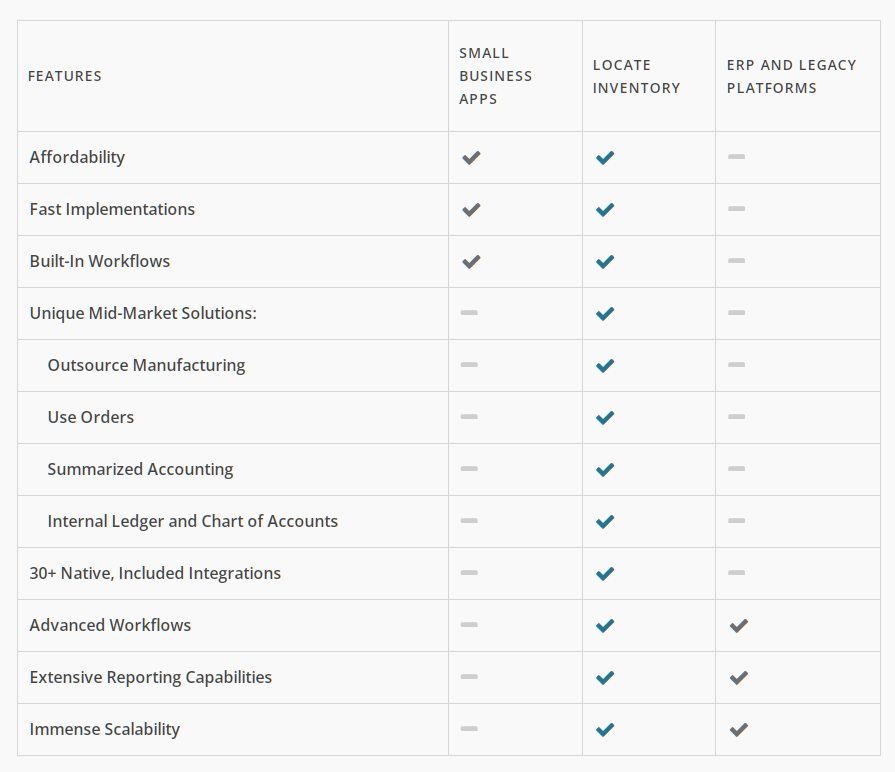Click Small Business Apps checkmark for Built-In Workflows
The height and width of the screenshot is (772, 895).
pos(471,261)
